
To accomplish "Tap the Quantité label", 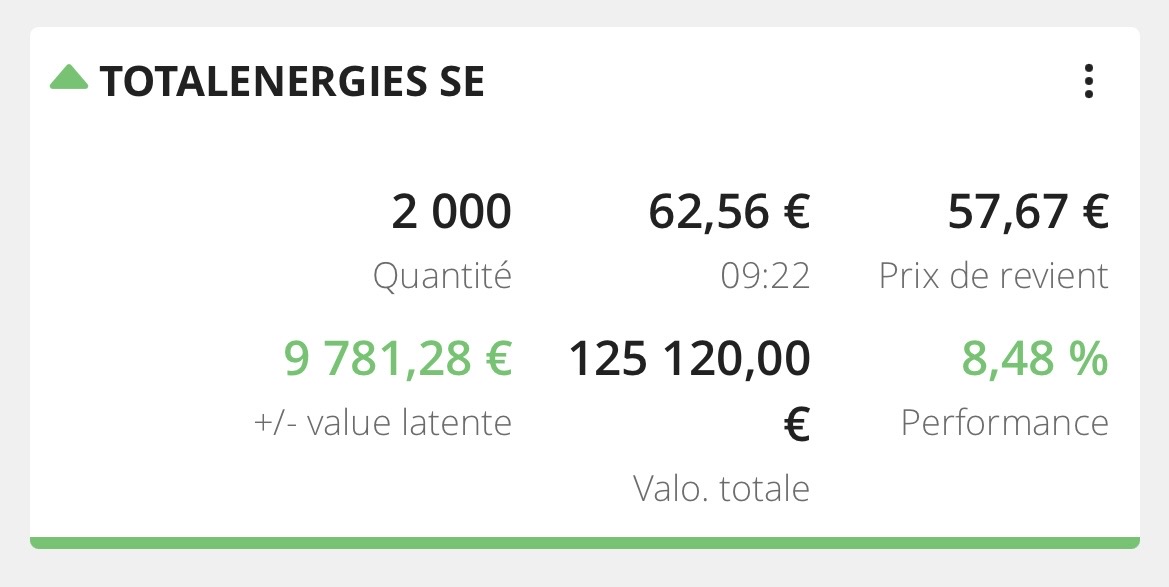I will [442, 276].
